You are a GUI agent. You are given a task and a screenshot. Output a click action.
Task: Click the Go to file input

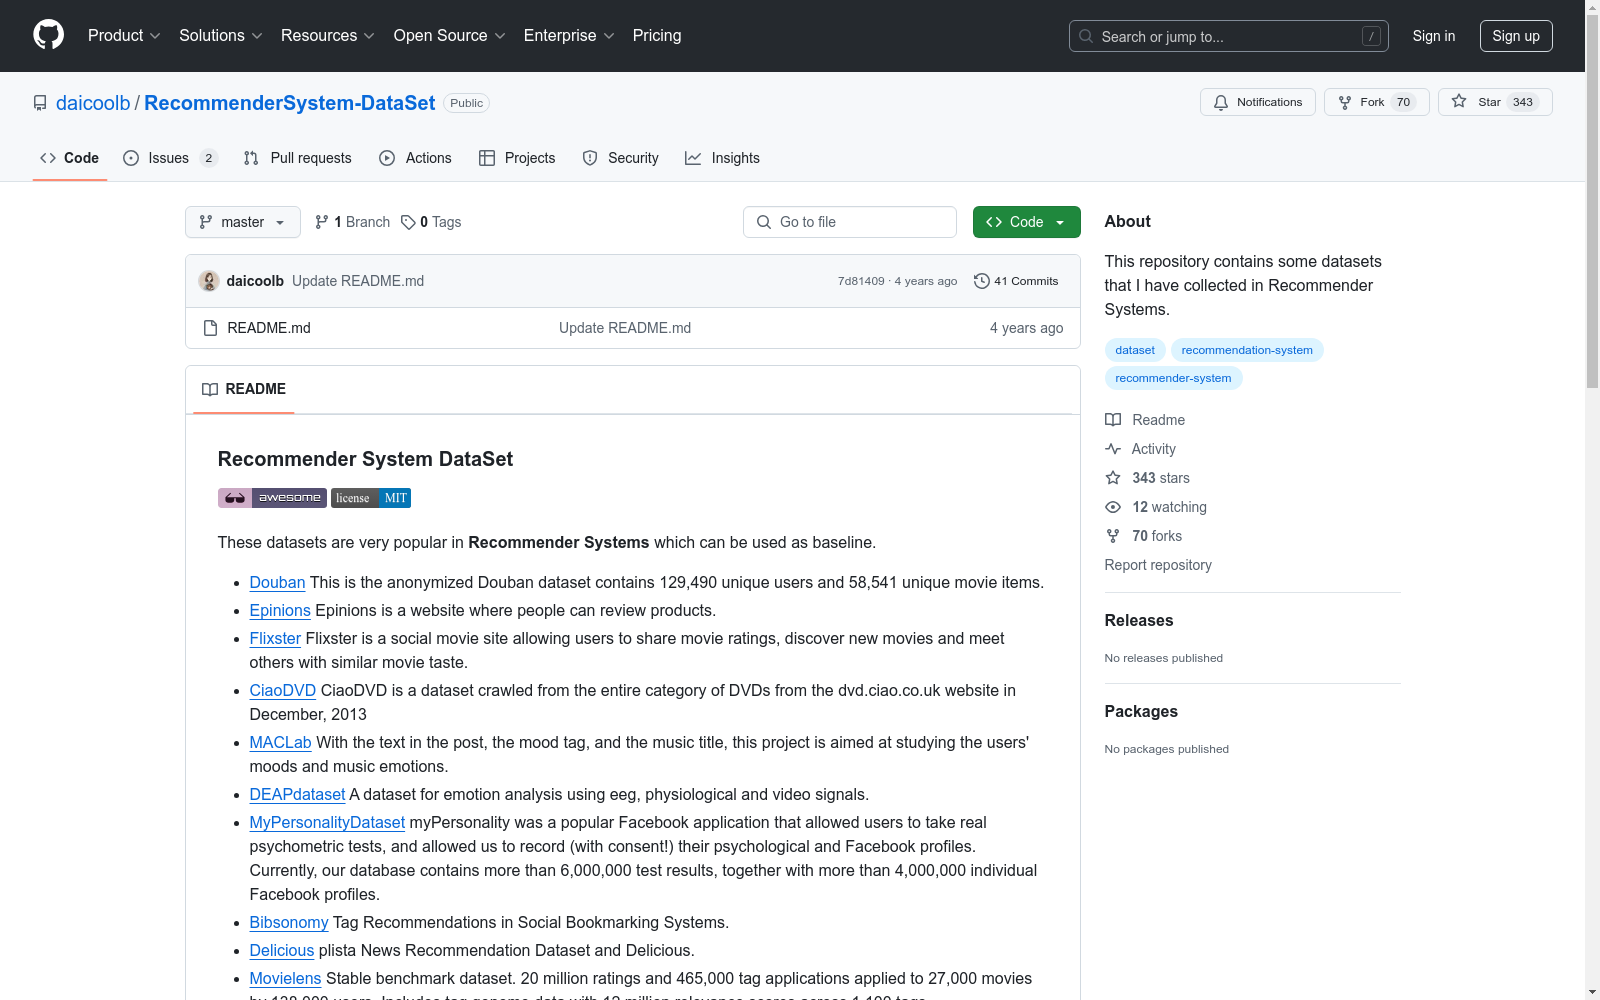(x=850, y=222)
